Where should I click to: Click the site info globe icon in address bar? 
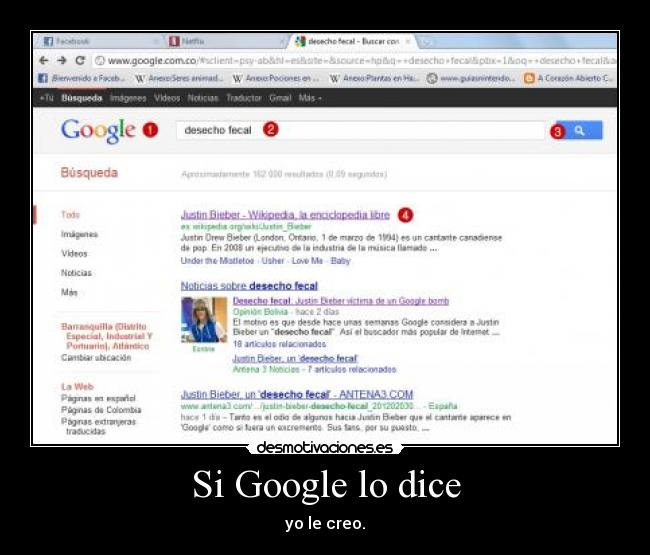100,61
